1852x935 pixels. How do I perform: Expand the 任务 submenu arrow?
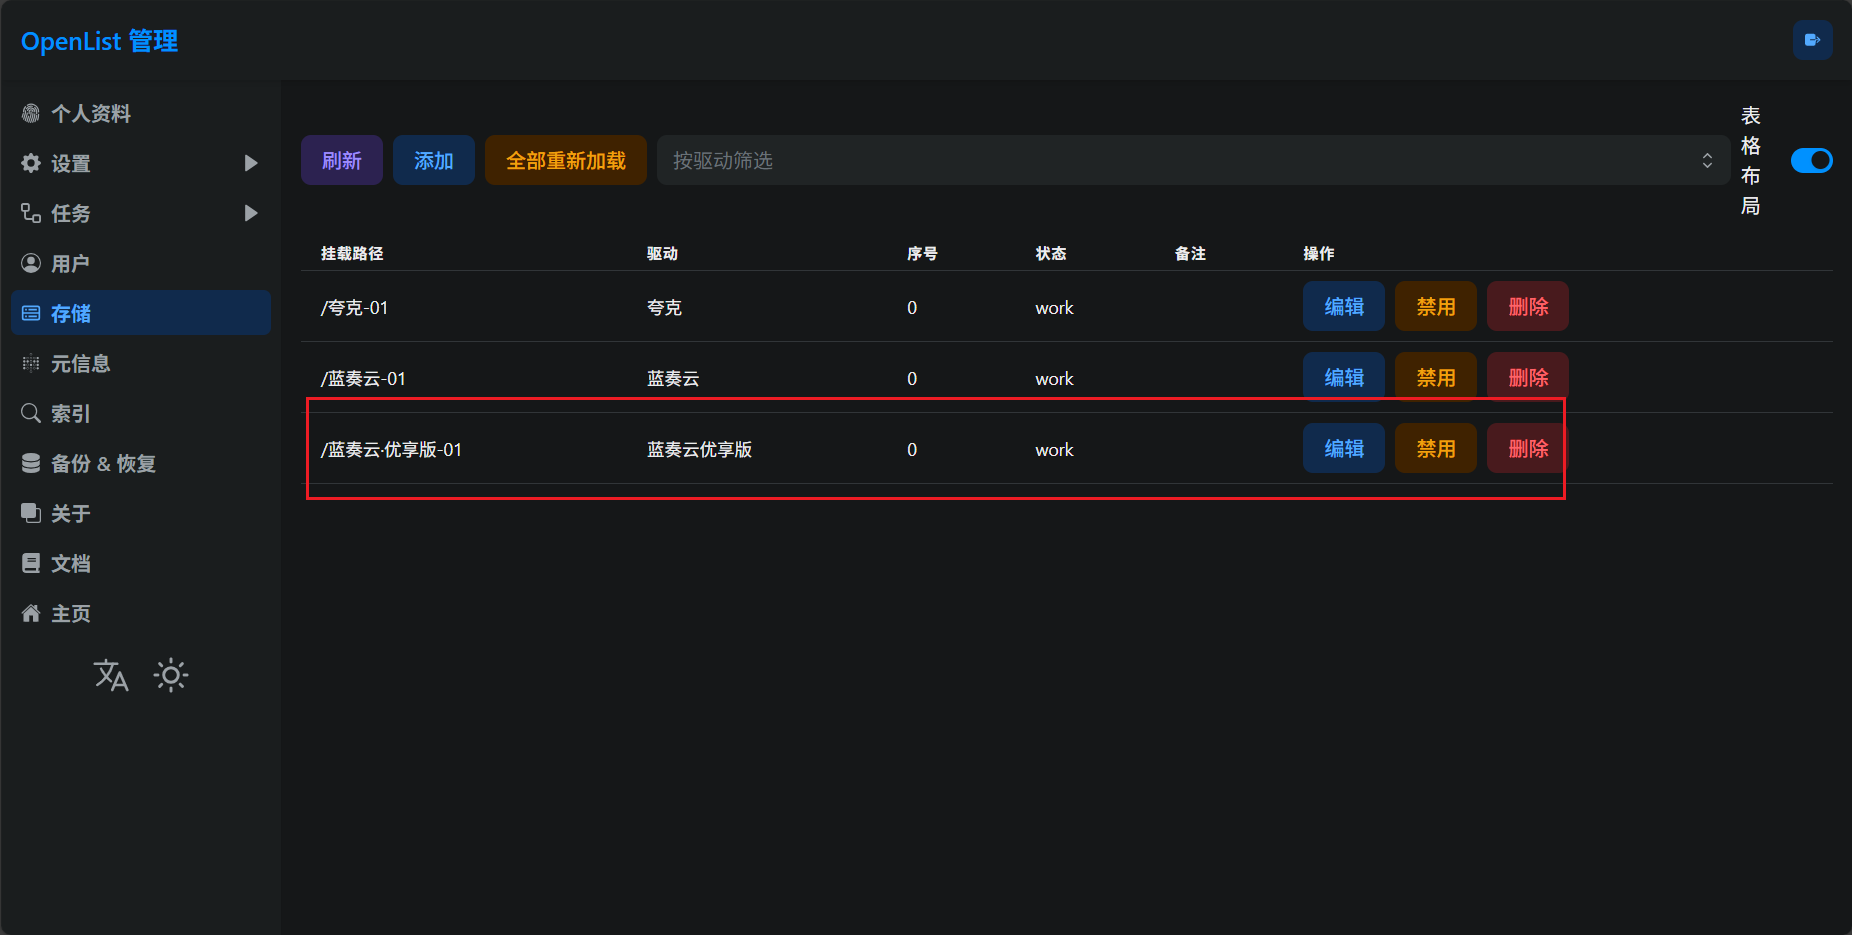(x=251, y=213)
